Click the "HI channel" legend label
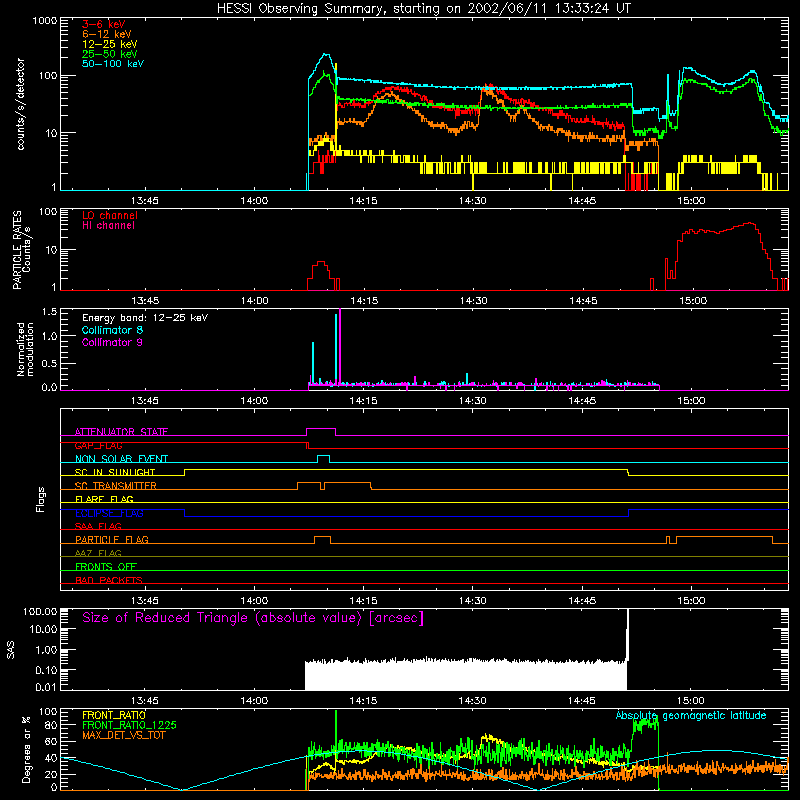The width and height of the screenshot is (800, 800). pyautogui.click(x=108, y=226)
